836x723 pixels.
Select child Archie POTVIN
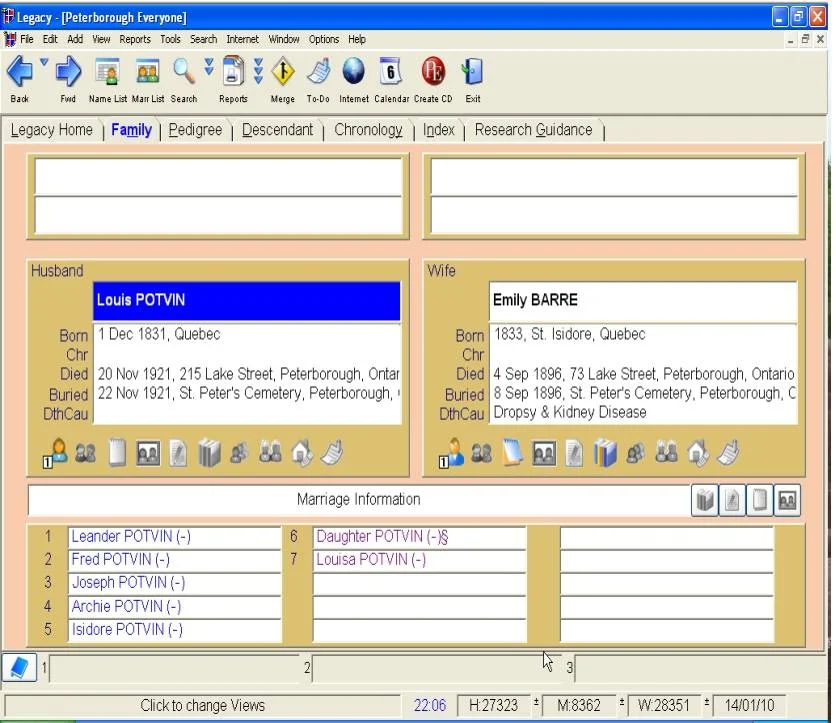pyautogui.click(x=174, y=606)
